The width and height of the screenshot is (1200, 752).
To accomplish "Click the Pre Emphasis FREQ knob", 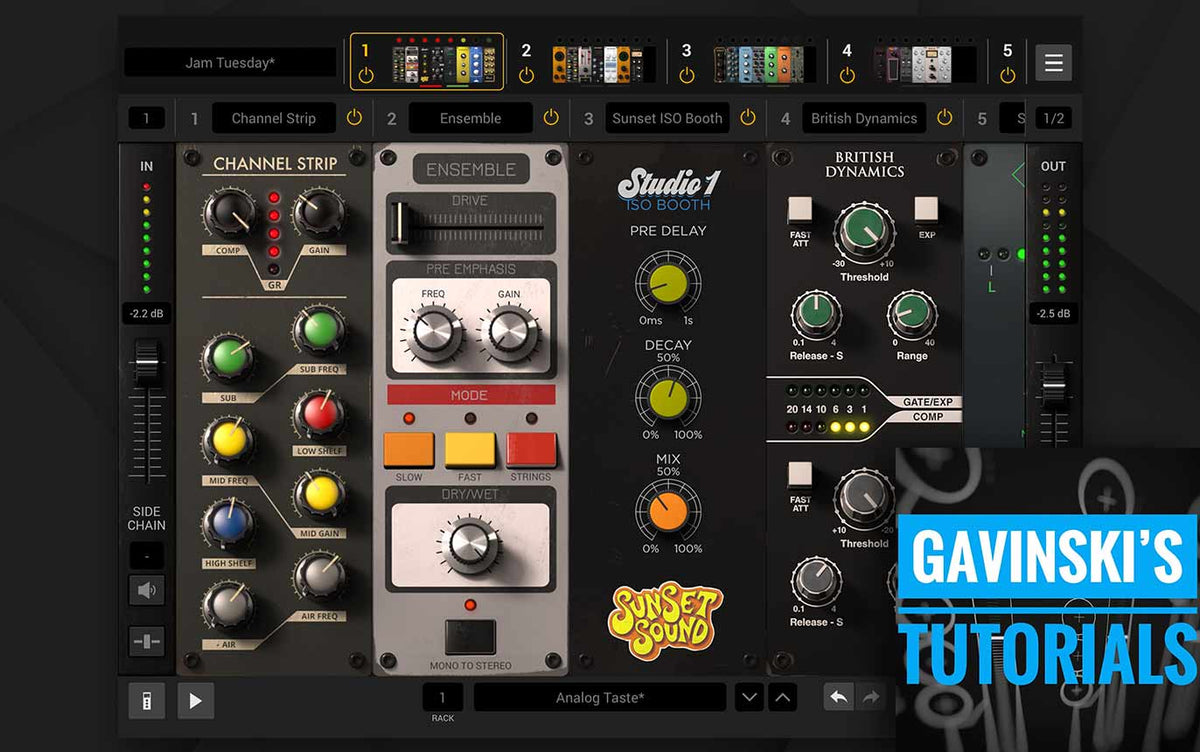I will (433, 331).
